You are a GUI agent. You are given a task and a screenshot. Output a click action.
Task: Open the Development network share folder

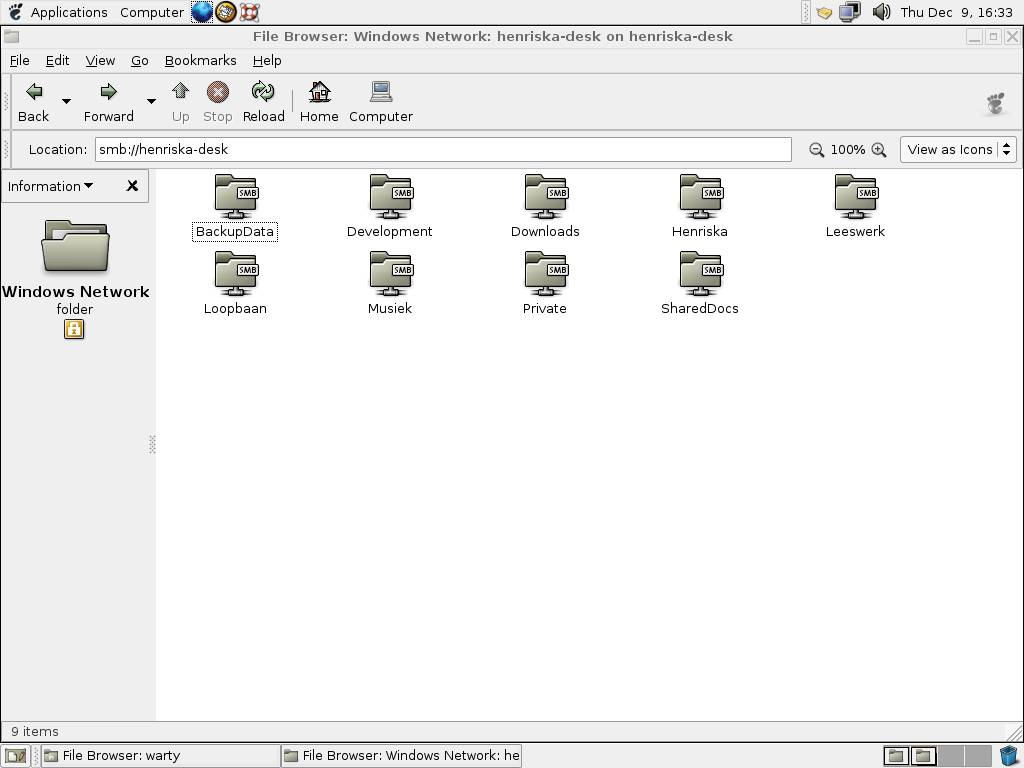[390, 197]
